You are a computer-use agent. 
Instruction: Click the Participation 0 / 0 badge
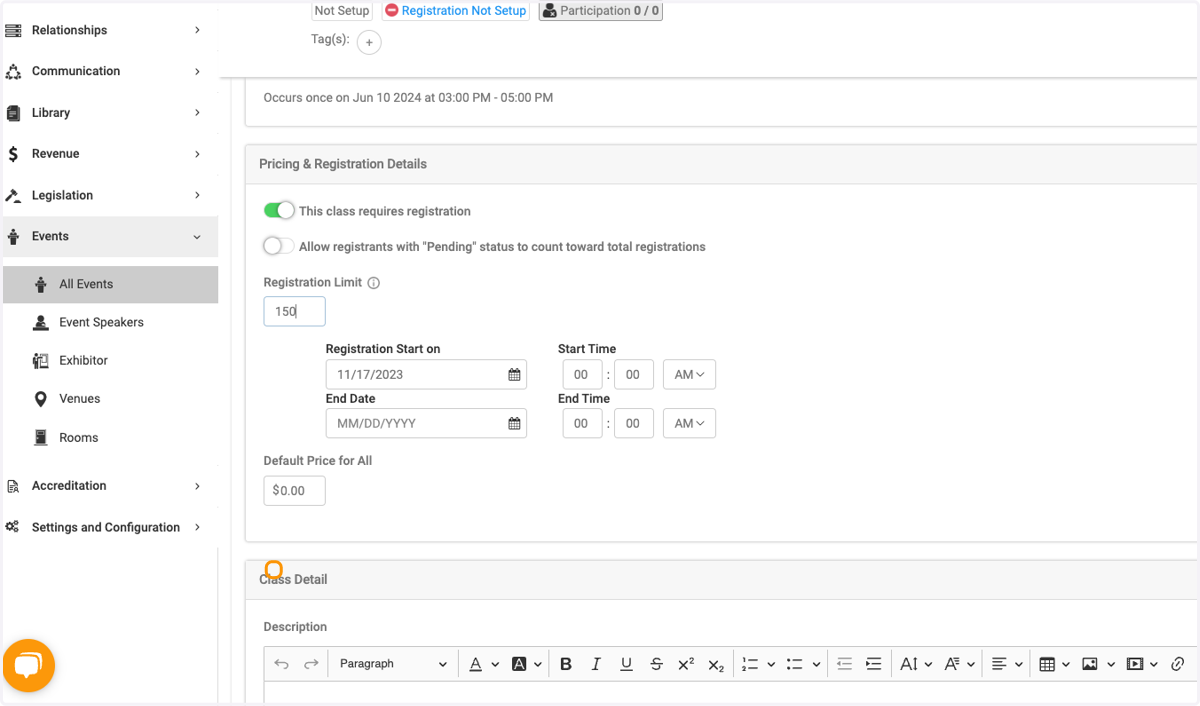coord(601,11)
